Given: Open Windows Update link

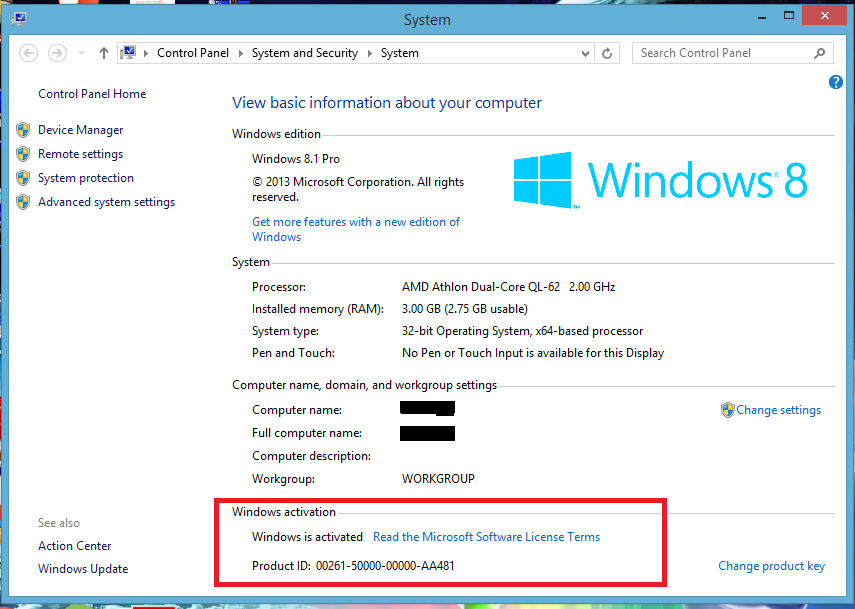Looking at the screenshot, I should [x=83, y=569].
